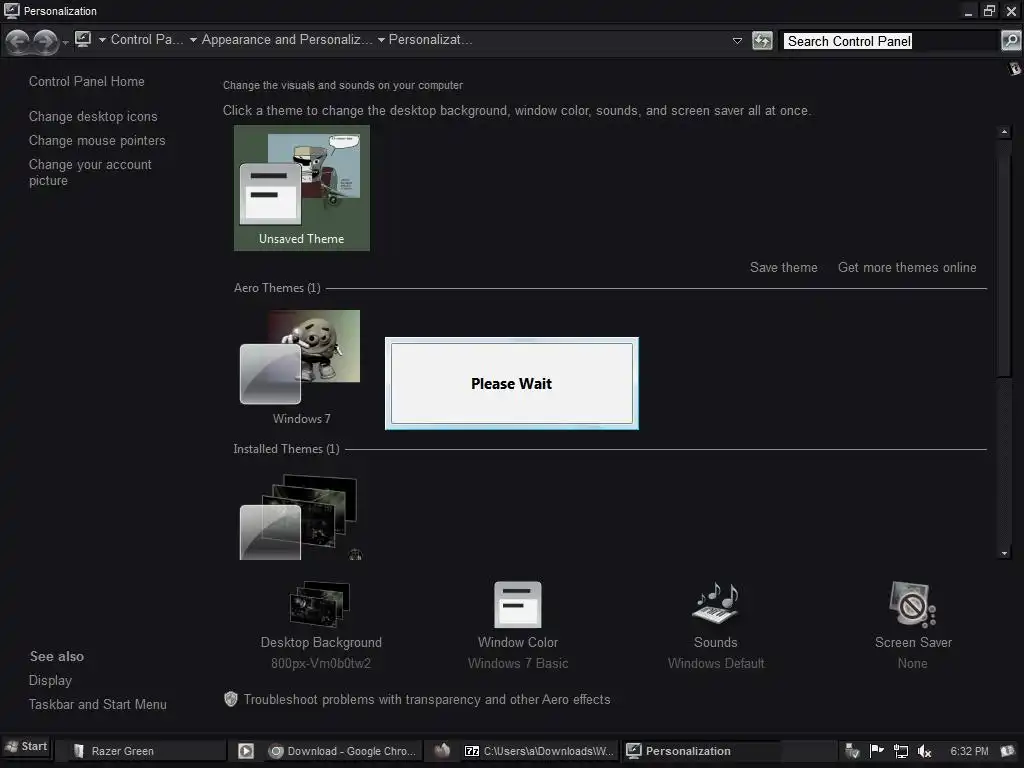Screen dimensions: 1024x768
Task: Switch to 7-Zip Downloads taskbar window
Action: point(539,751)
